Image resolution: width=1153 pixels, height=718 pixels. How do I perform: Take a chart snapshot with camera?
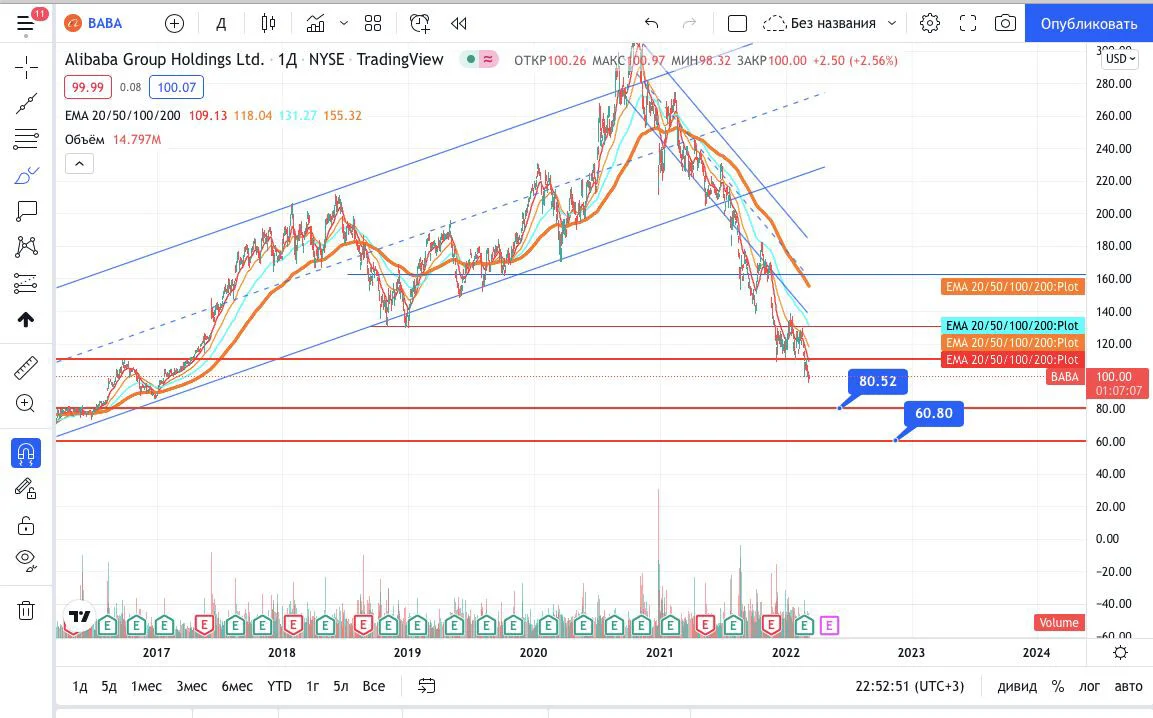coord(1005,24)
